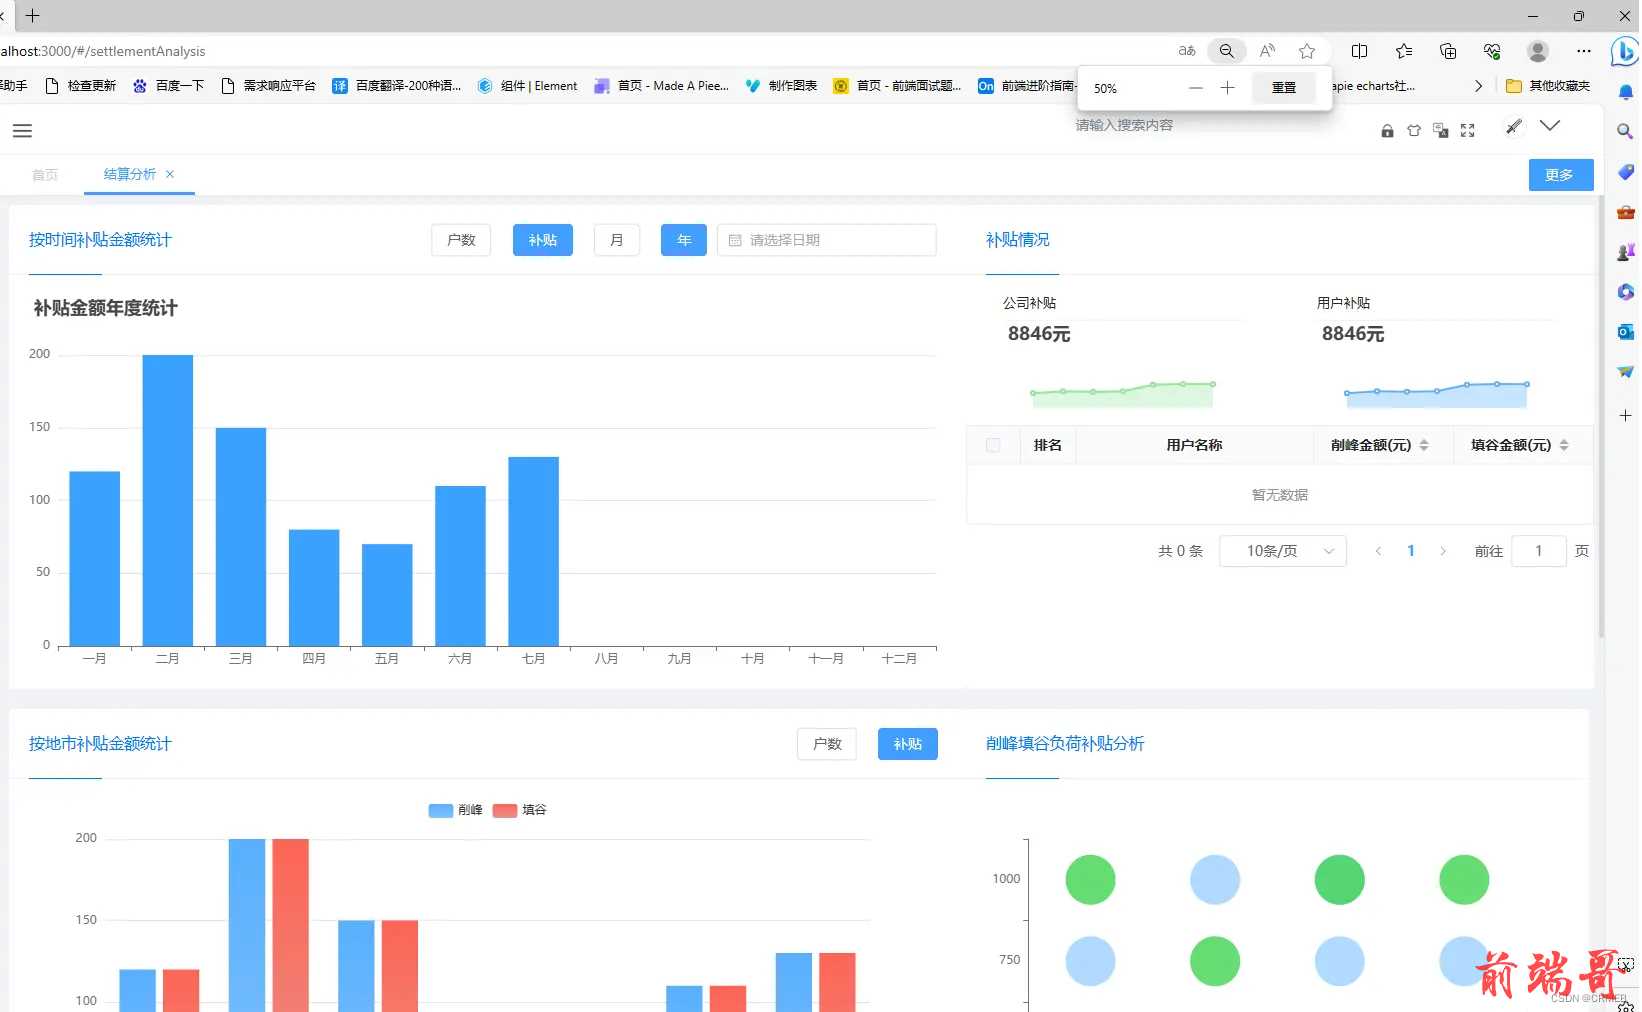
Task: Click the 请输入搜索内容 search field
Action: click(1124, 125)
